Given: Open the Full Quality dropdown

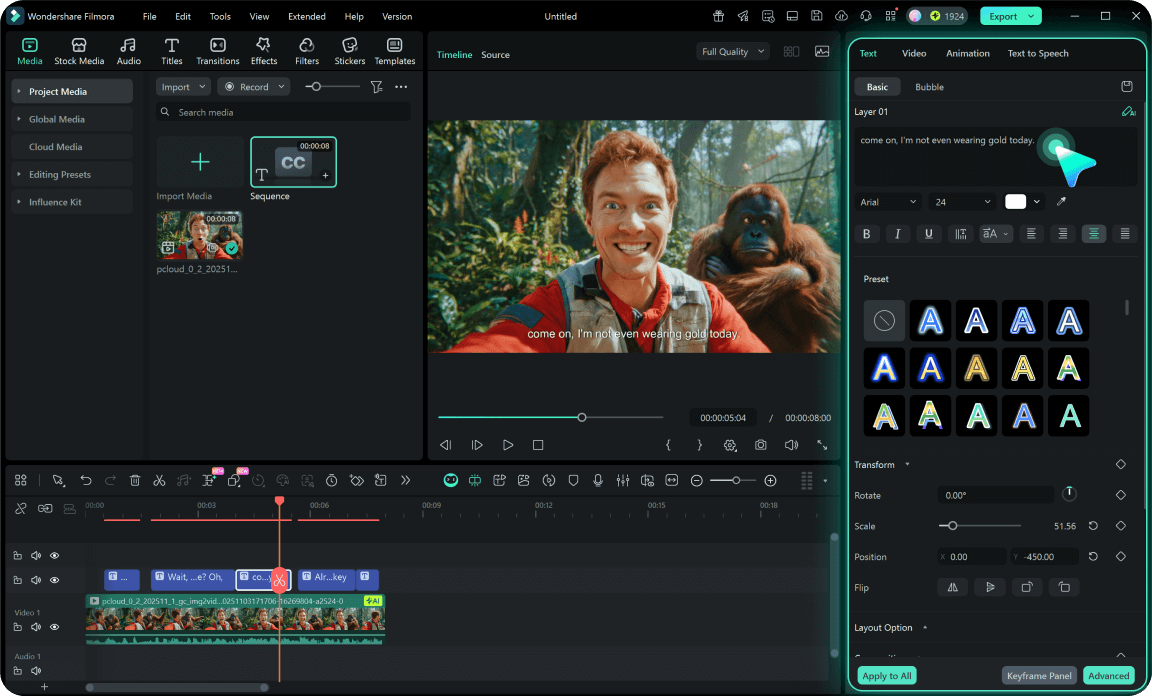Looking at the screenshot, I should [x=733, y=52].
